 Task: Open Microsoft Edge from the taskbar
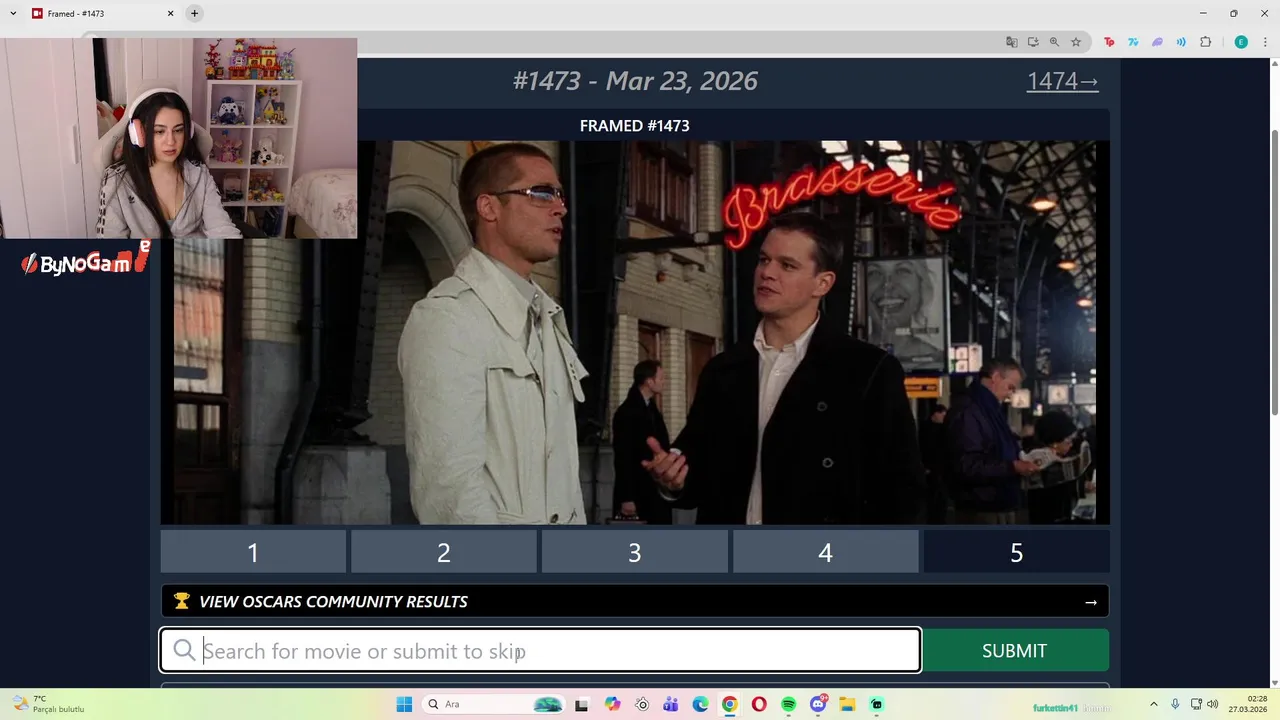[x=700, y=704]
